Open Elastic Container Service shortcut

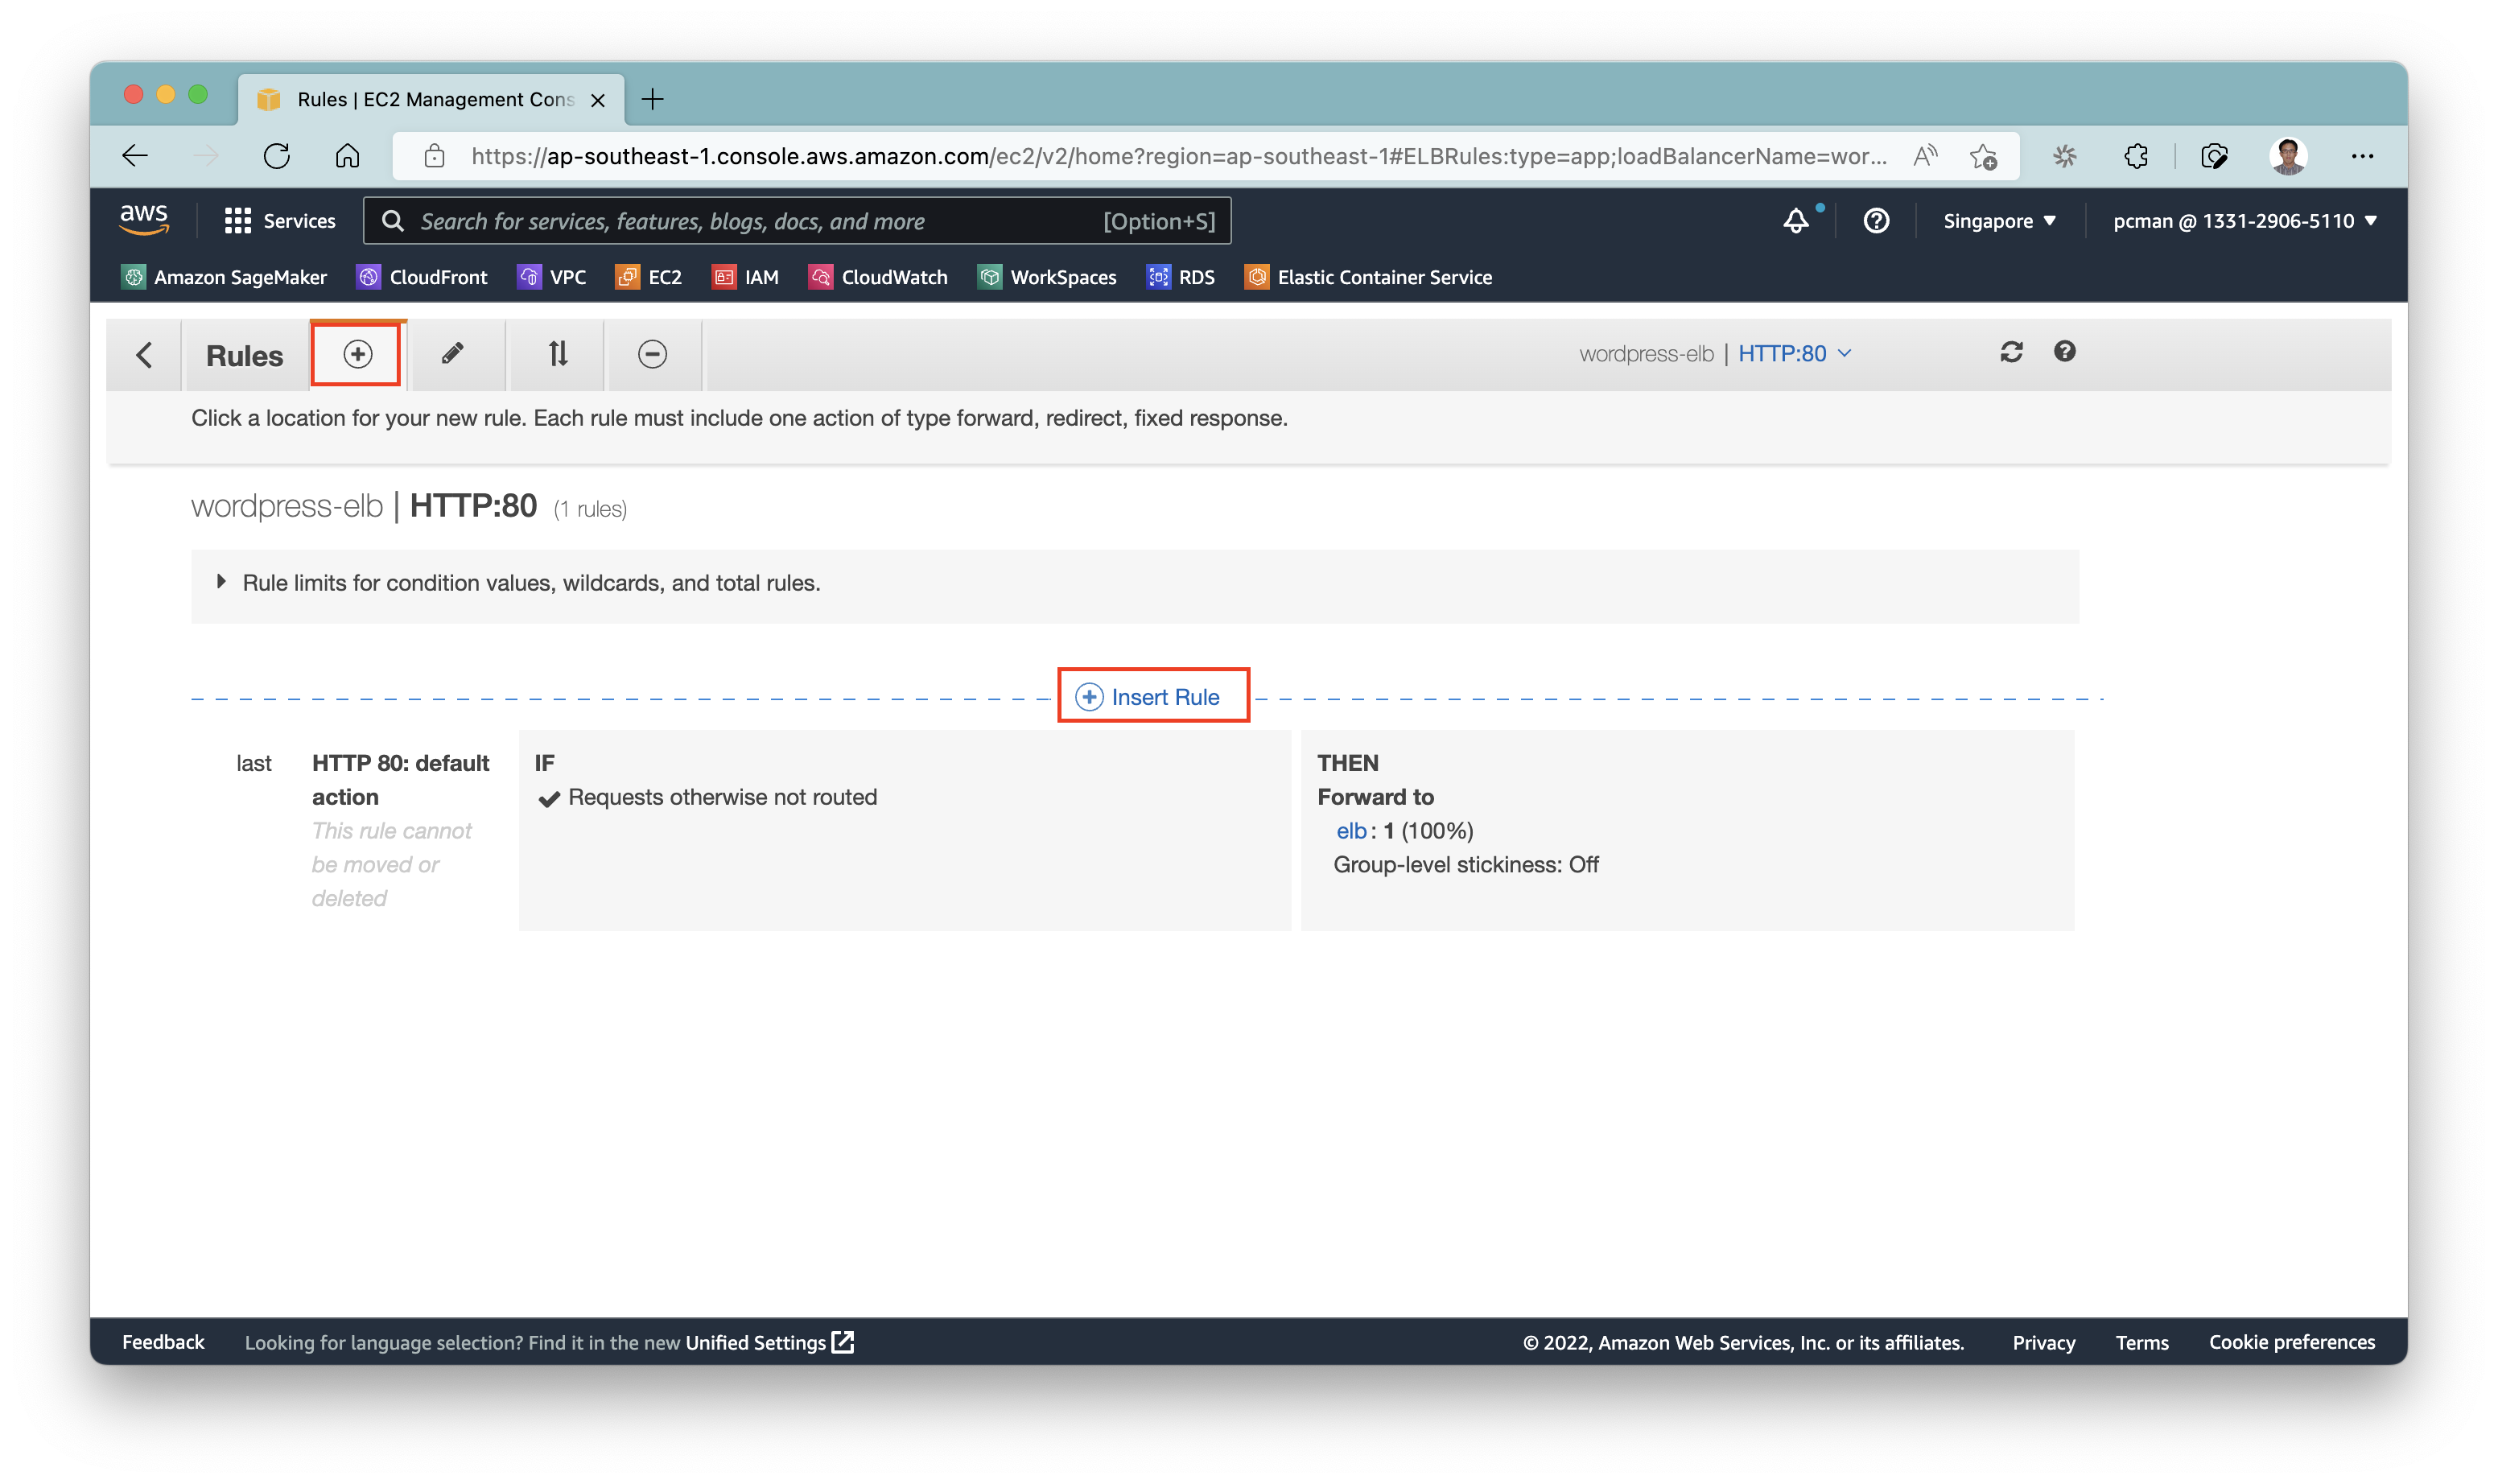[1368, 277]
